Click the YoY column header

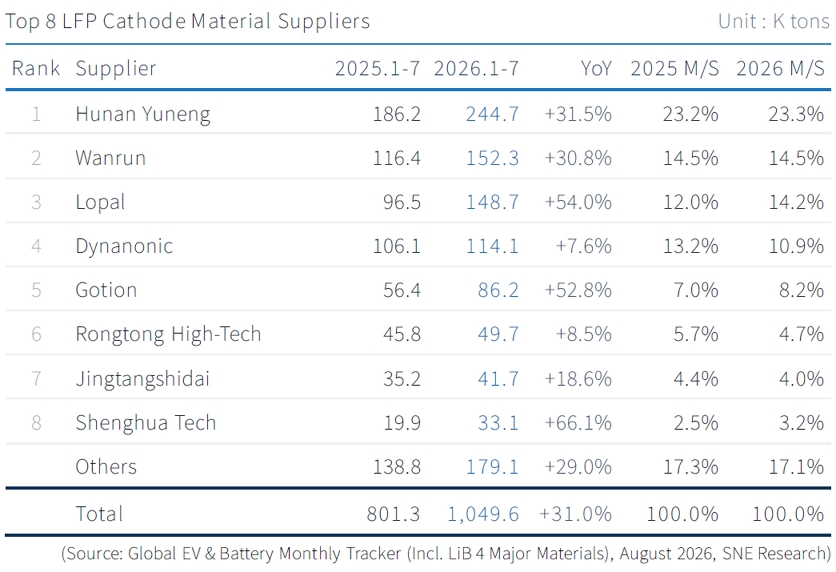pos(596,68)
